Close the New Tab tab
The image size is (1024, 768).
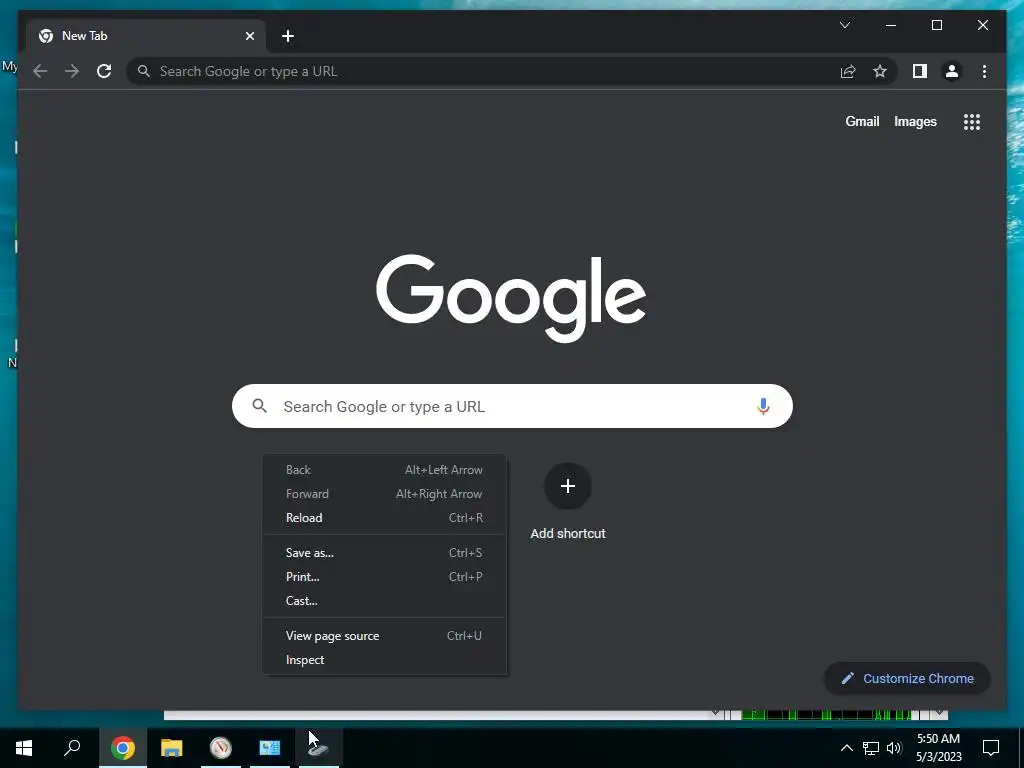(x=249, y=36)
